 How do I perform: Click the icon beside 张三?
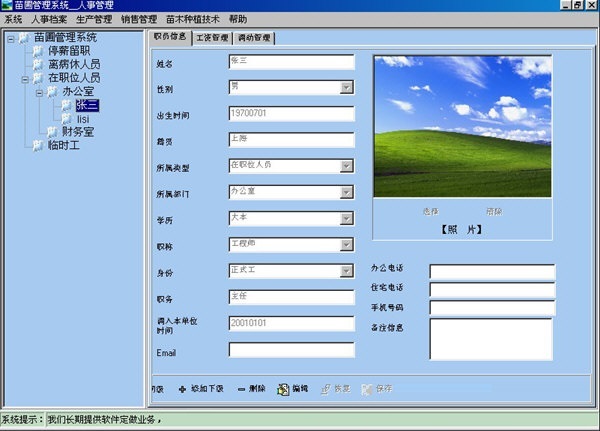click(66, 105)
